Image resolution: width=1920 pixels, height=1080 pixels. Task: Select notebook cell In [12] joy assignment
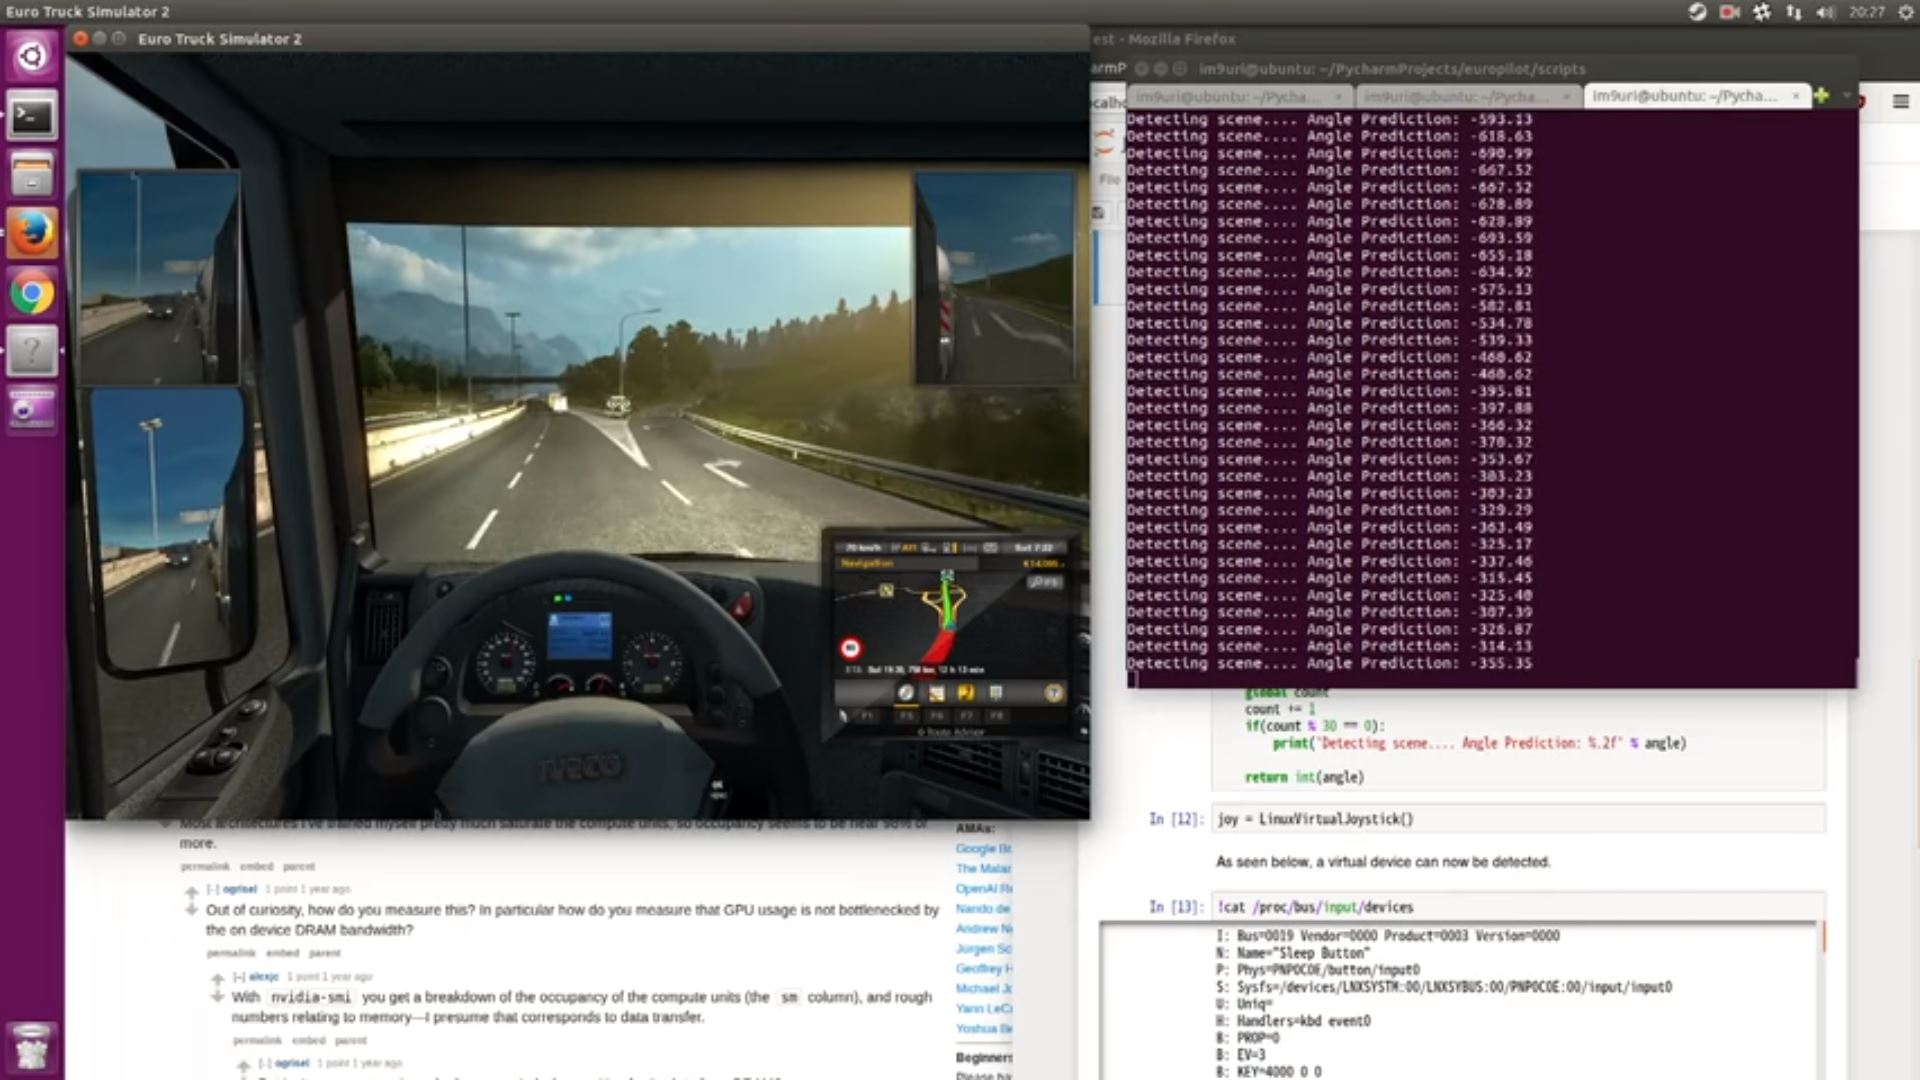[x=1518, y=819]
